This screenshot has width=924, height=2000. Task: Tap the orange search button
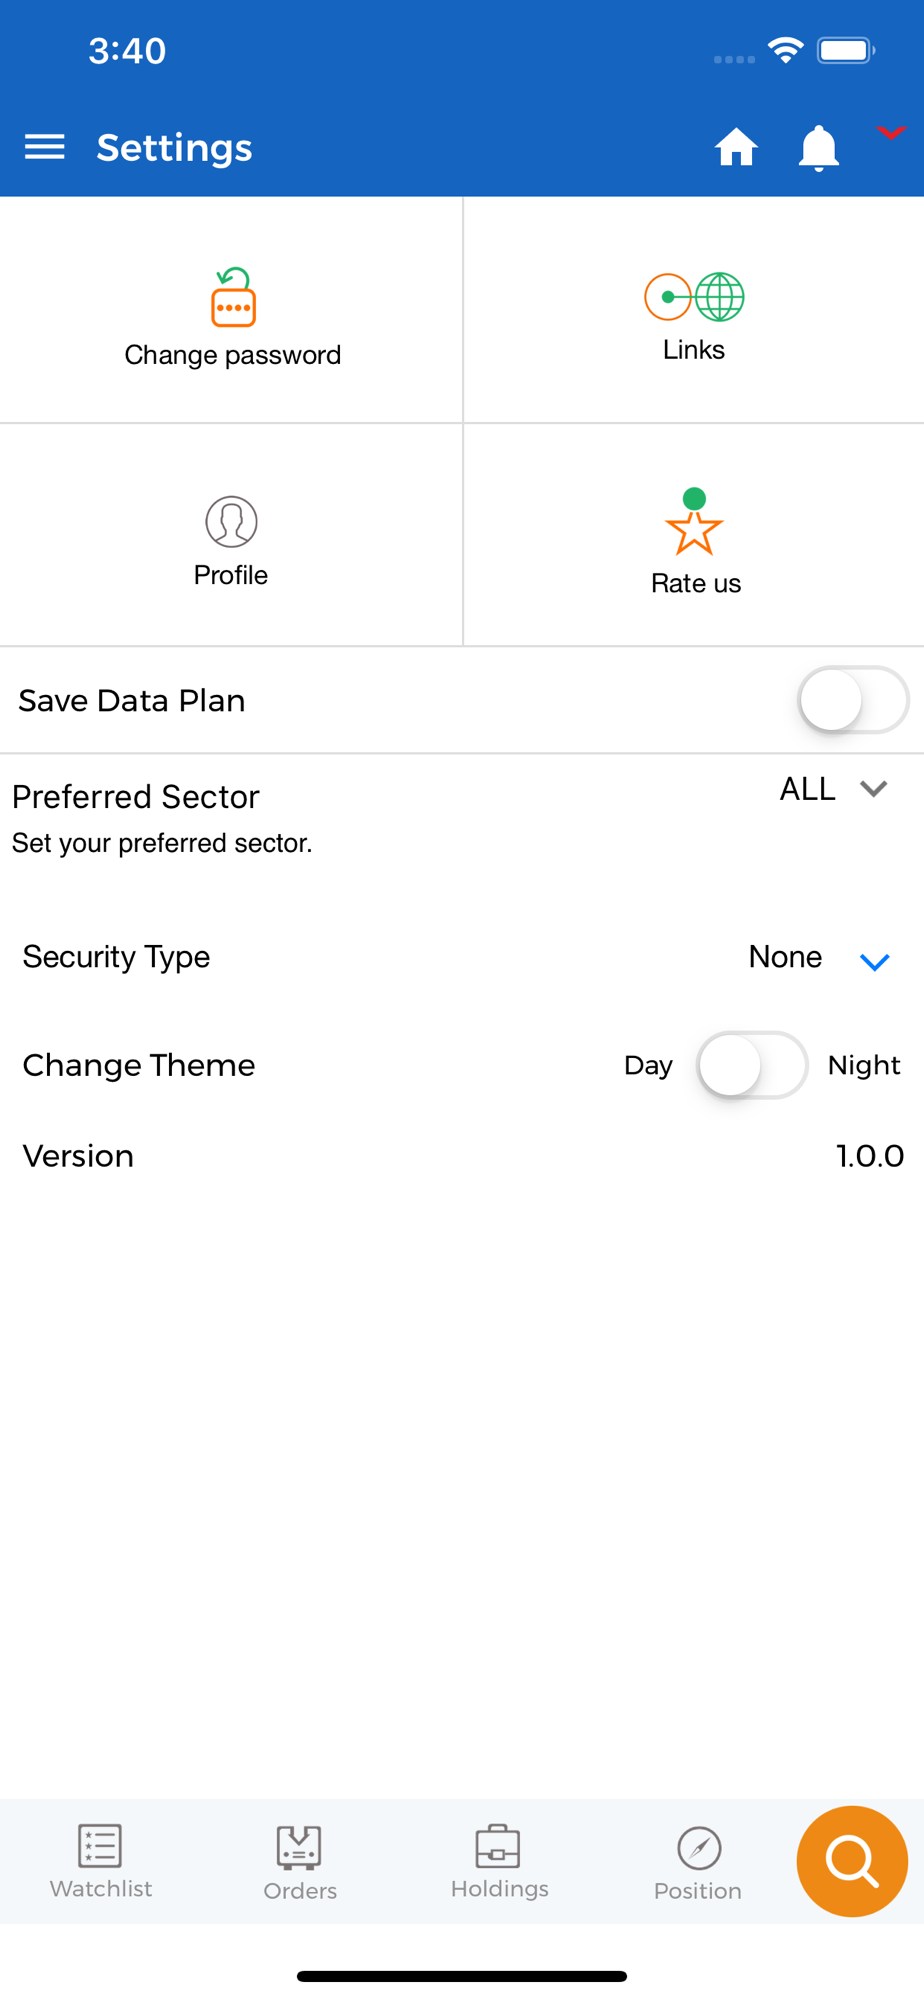[x=852, y=1861]
